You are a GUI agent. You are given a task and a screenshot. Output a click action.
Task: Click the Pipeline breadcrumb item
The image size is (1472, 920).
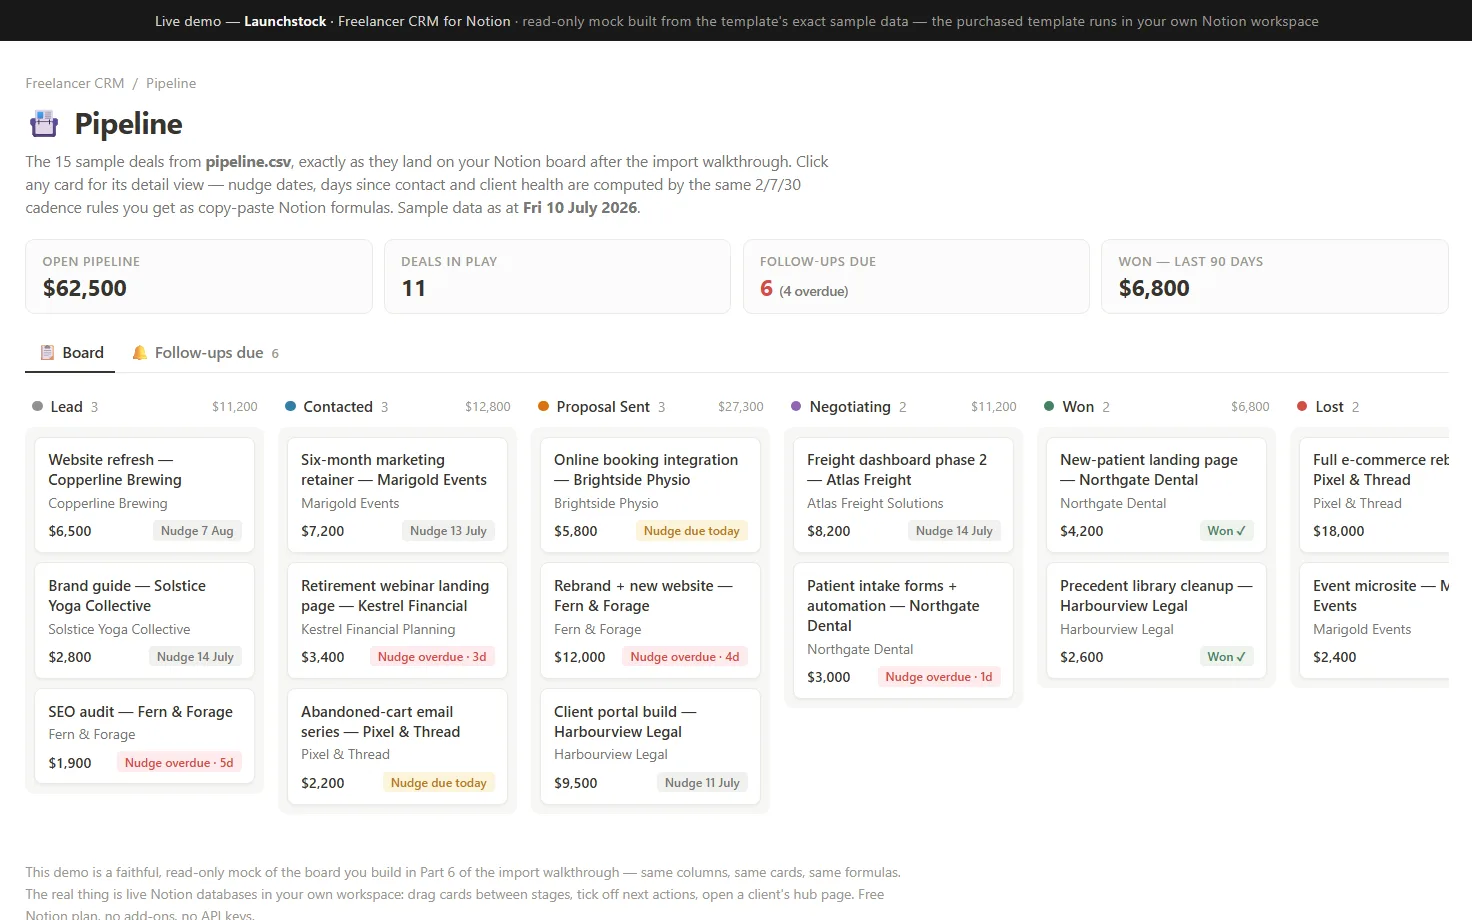tap(171, 83)
